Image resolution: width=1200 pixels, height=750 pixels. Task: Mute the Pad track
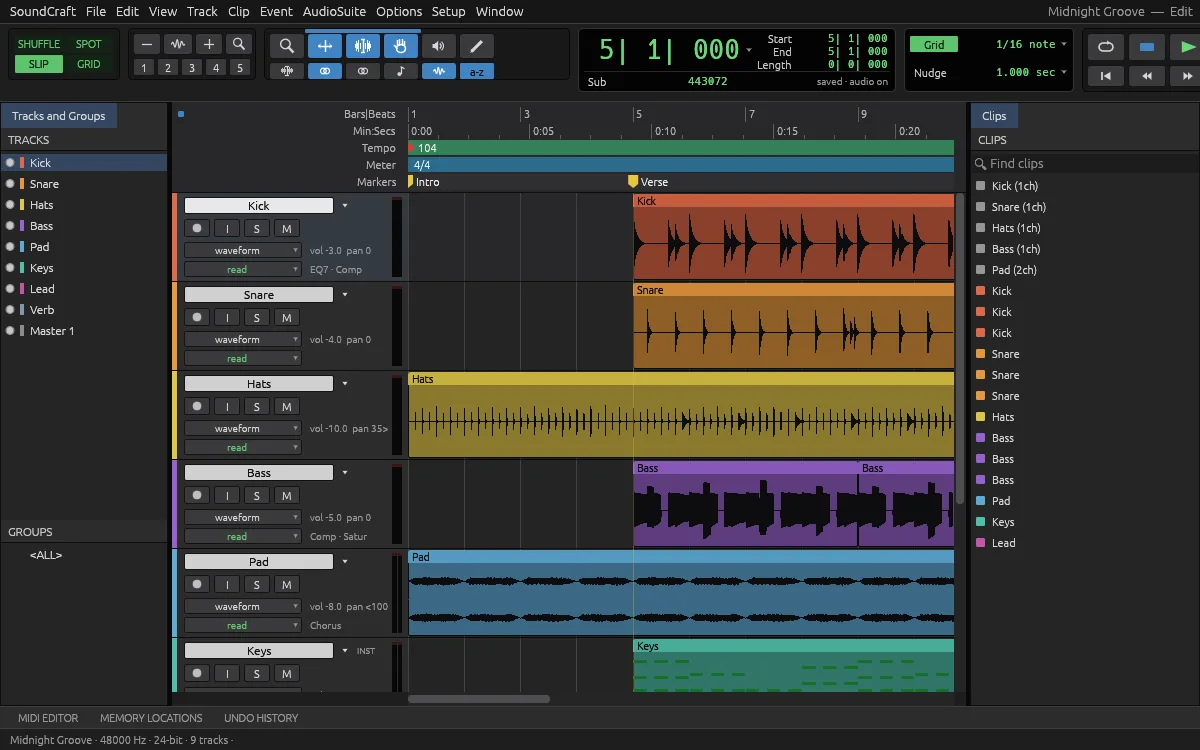click(x=287, y=585)
